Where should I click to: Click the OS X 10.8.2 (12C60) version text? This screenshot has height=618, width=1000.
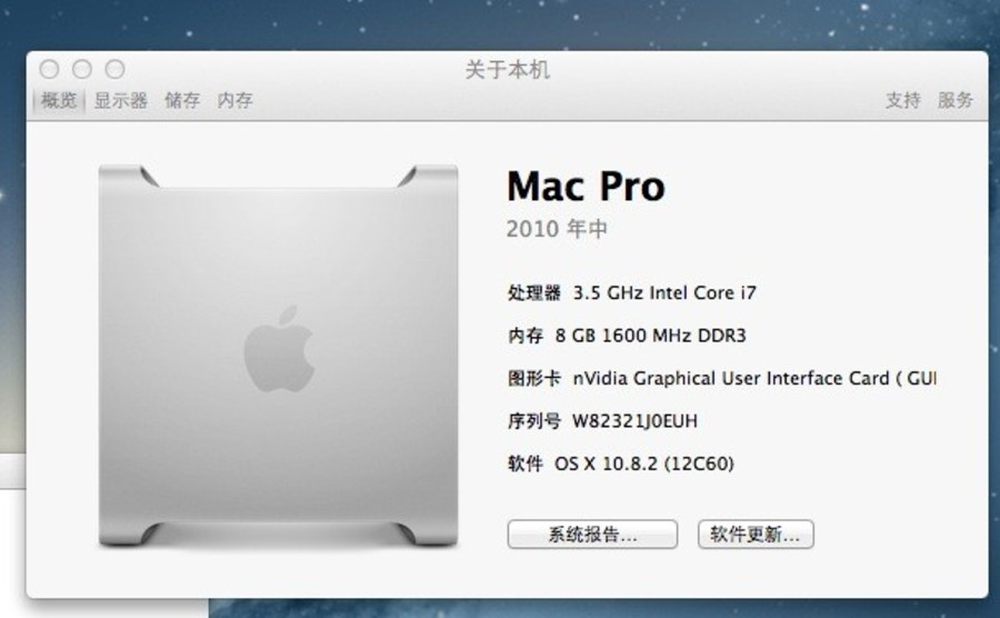(644, 464)
